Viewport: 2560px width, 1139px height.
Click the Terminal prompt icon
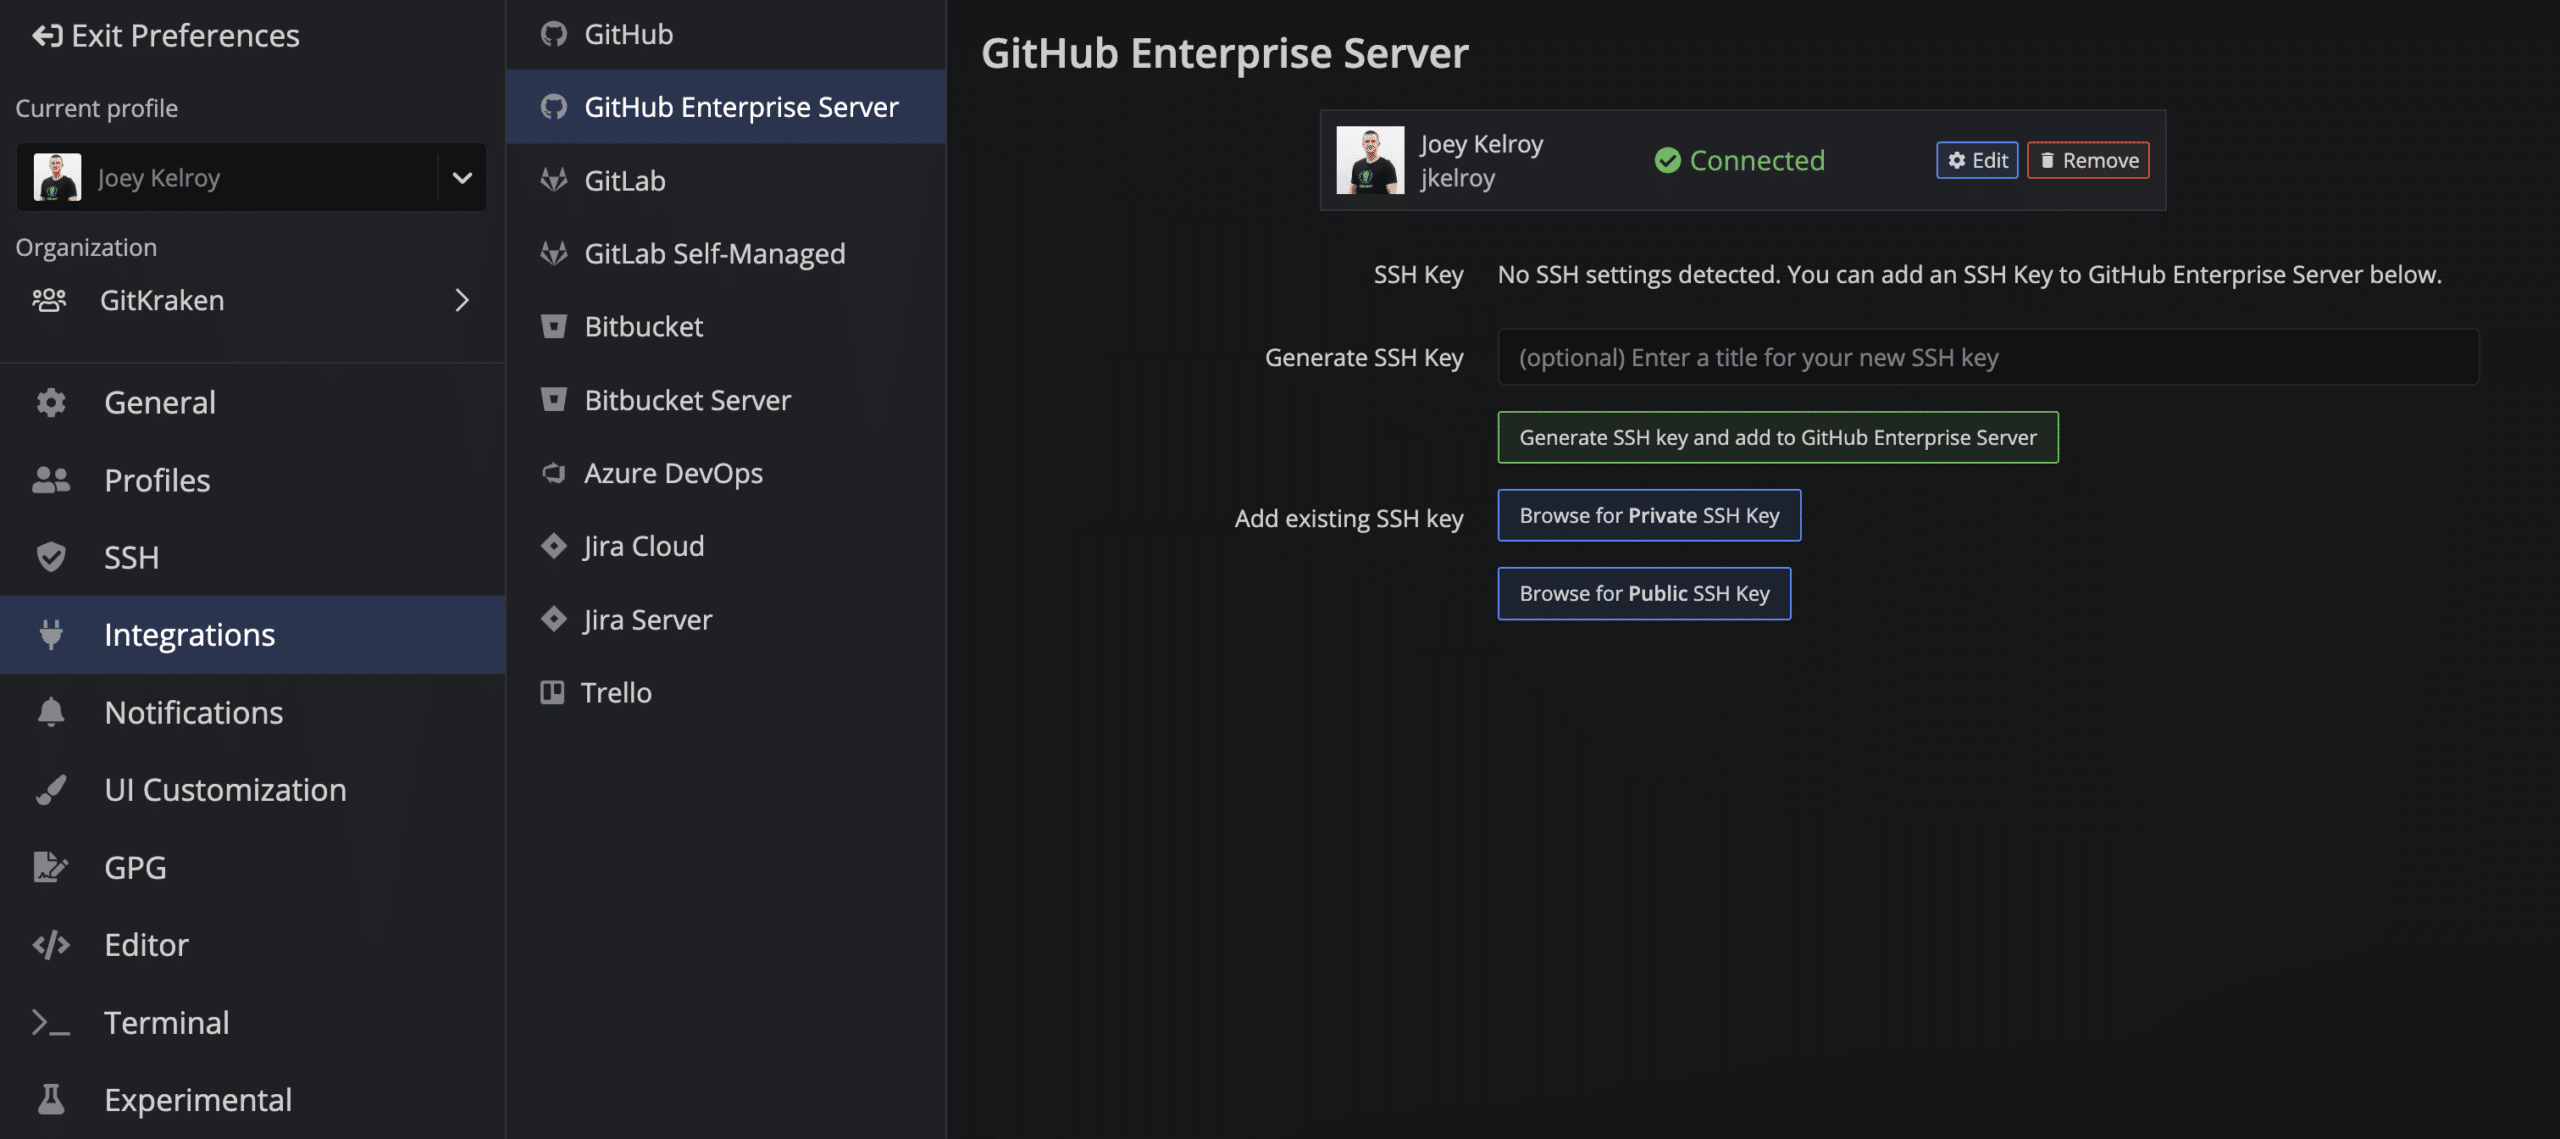tap(51, 1022)
